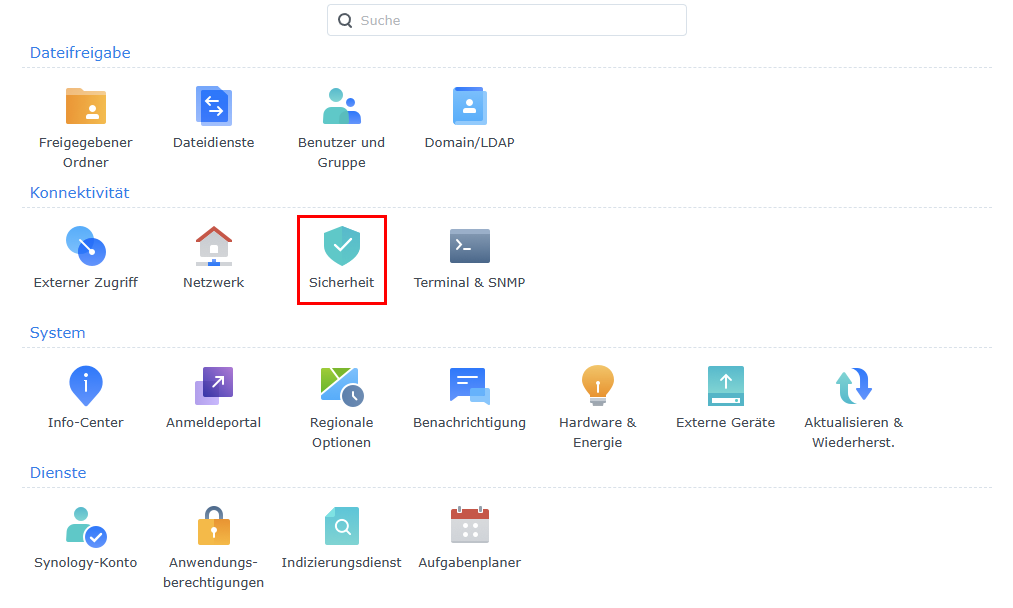1013x608 pixels.
Task: Open Anwendungsberechtigungen icon
Action: pos(213,526)
